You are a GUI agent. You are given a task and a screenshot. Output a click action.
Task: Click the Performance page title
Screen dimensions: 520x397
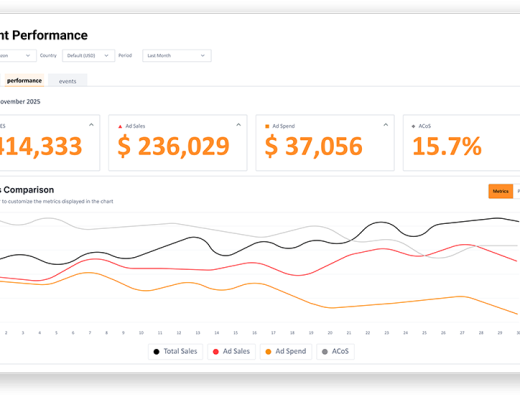pos(44,35)
